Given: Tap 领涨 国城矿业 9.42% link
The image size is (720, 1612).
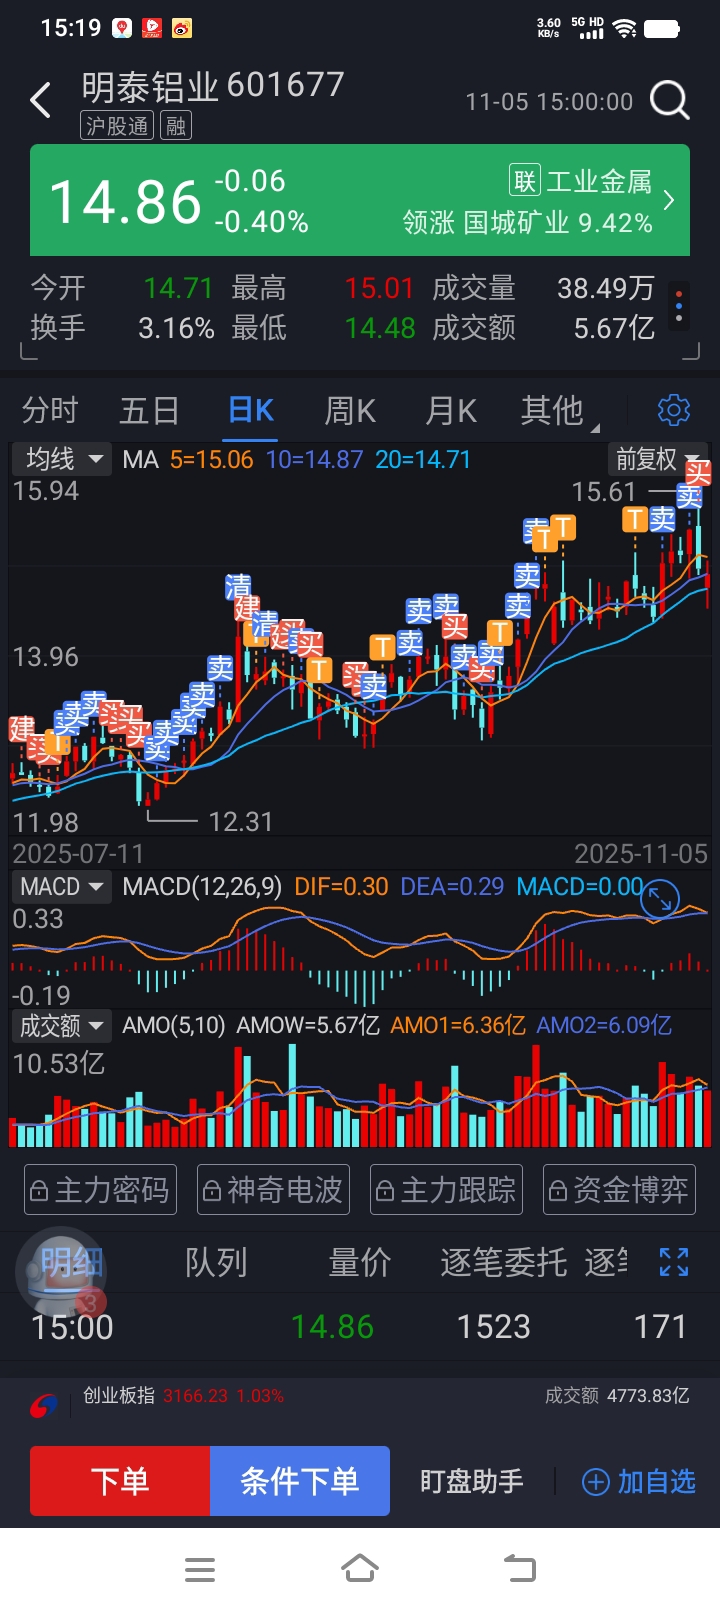Looking at the screenshot, I should (528, 222).
